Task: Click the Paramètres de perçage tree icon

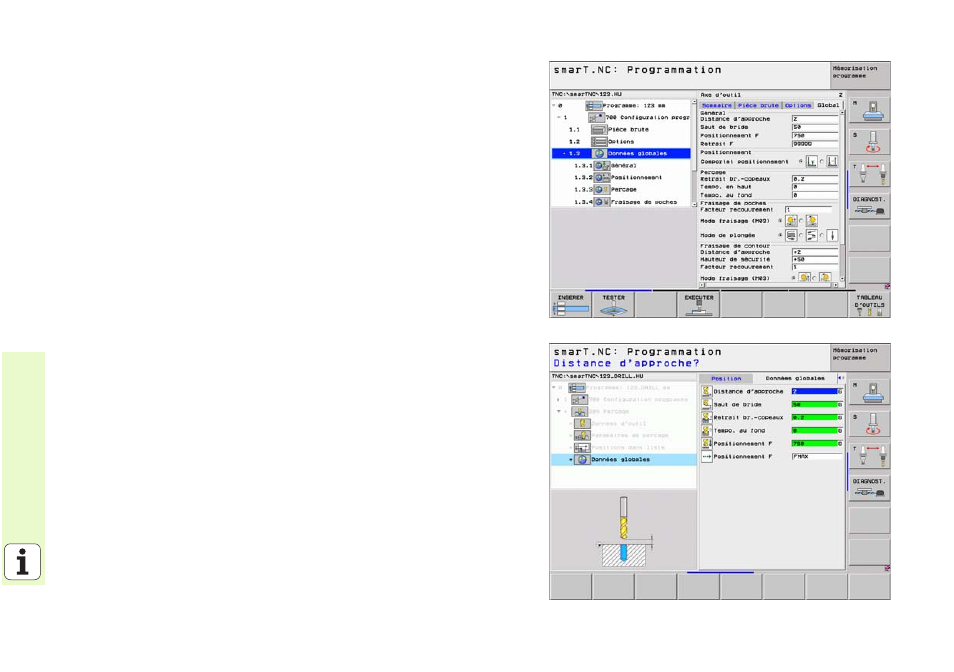Action: pos(582,435)
